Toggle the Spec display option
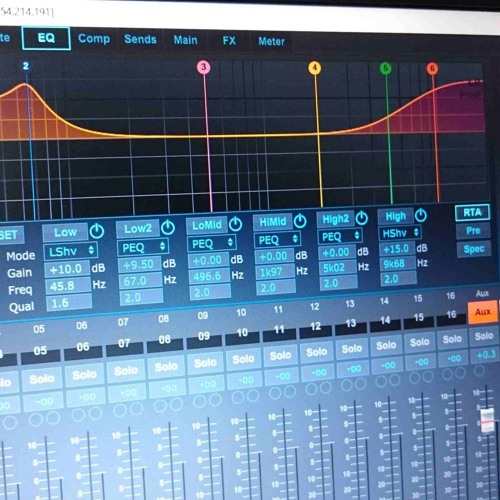 click(x=474, y=249)
